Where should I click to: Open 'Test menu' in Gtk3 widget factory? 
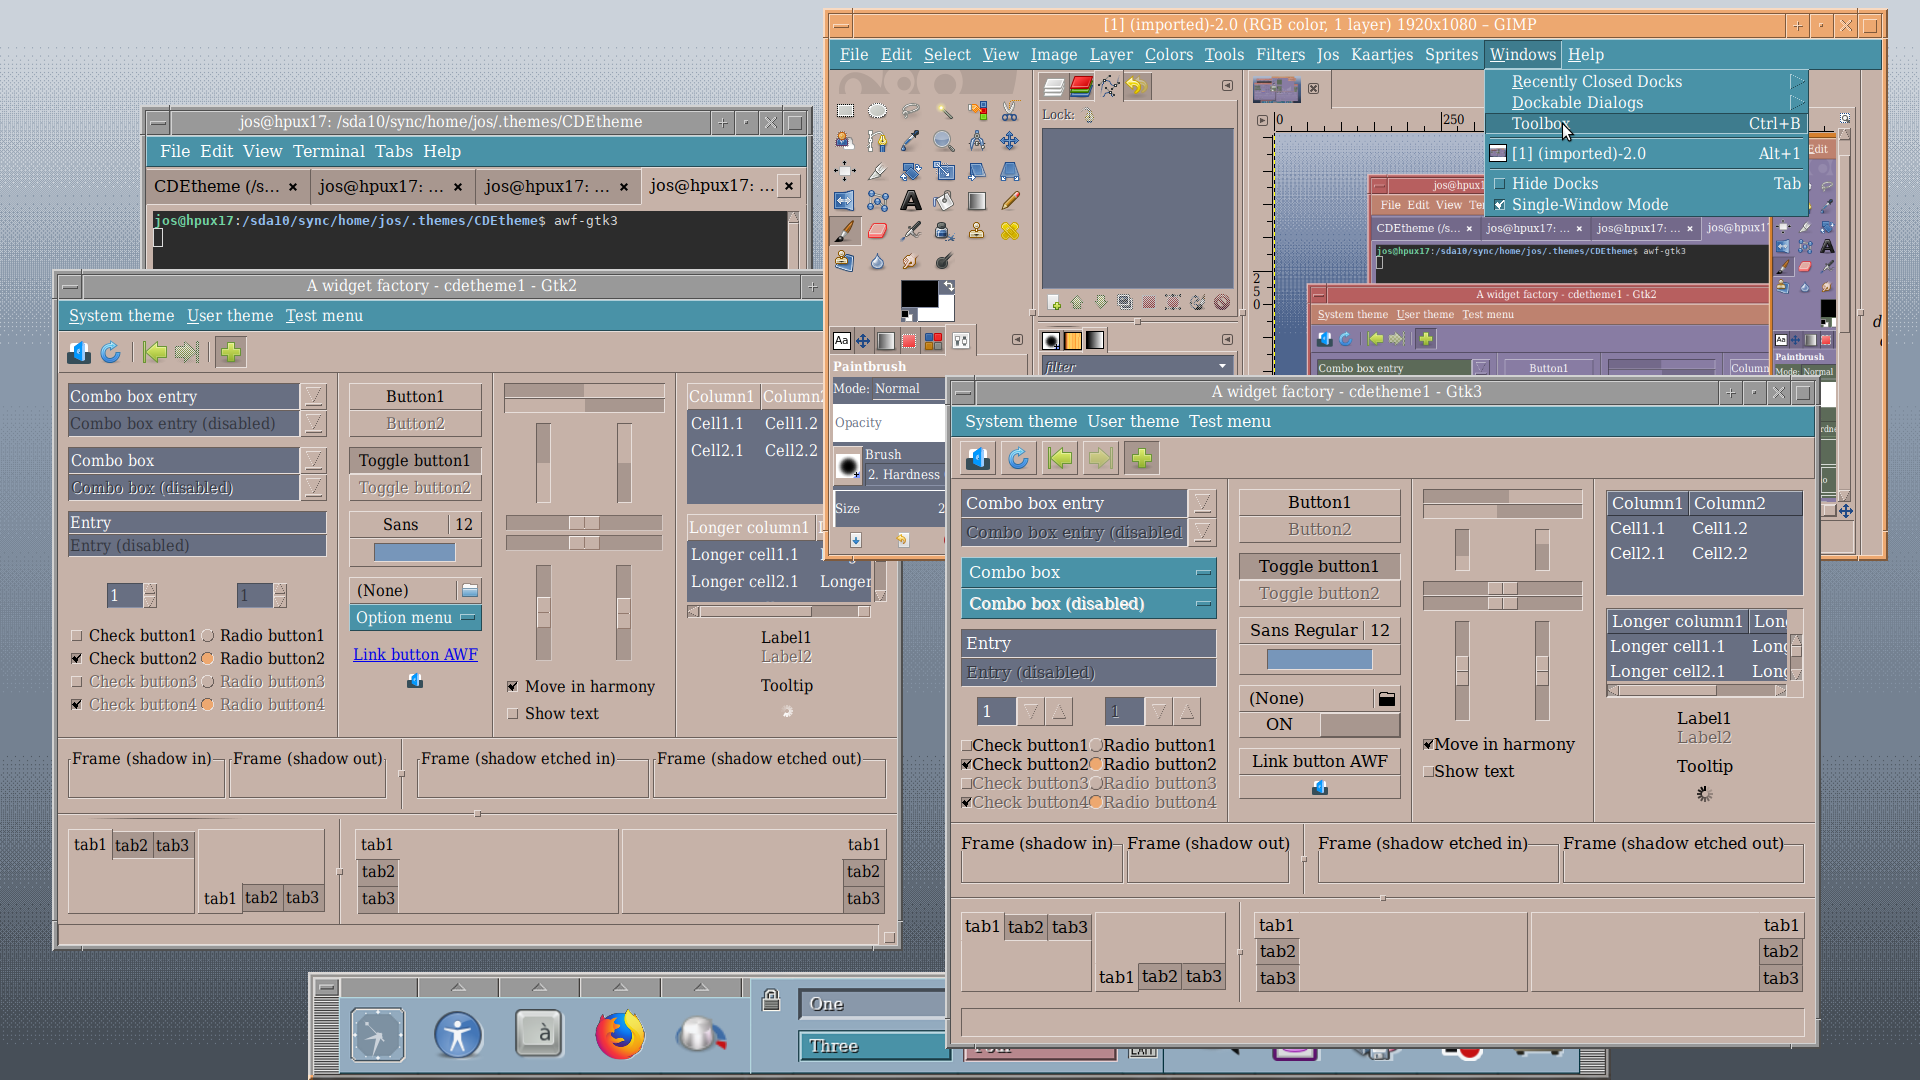[1229, 422]
